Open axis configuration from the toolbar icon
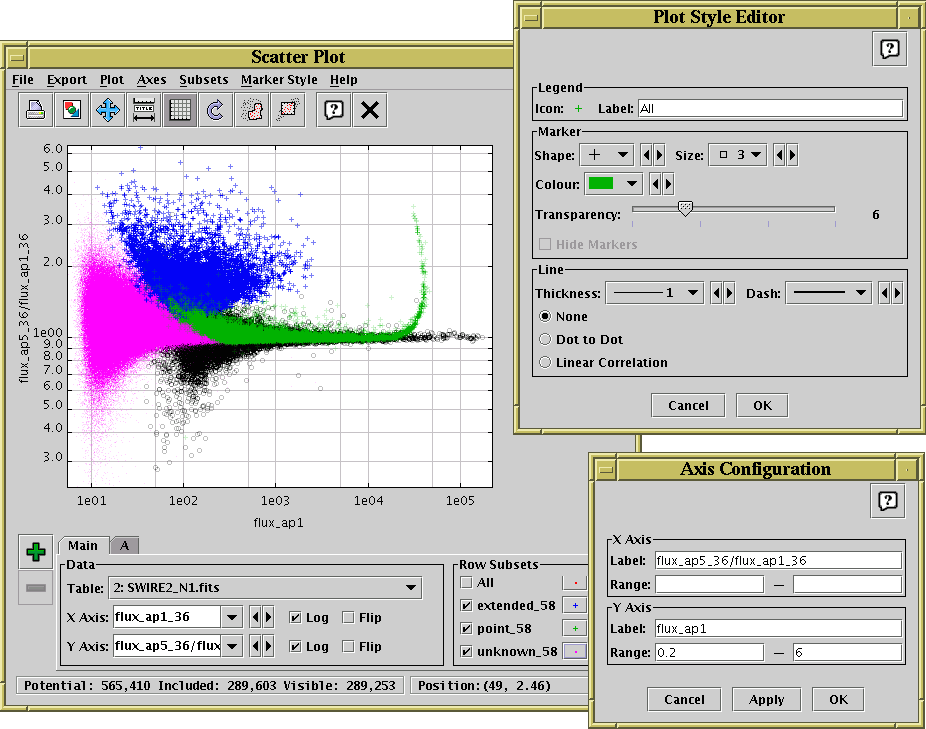926x729 pixels. tap(144, 110)
